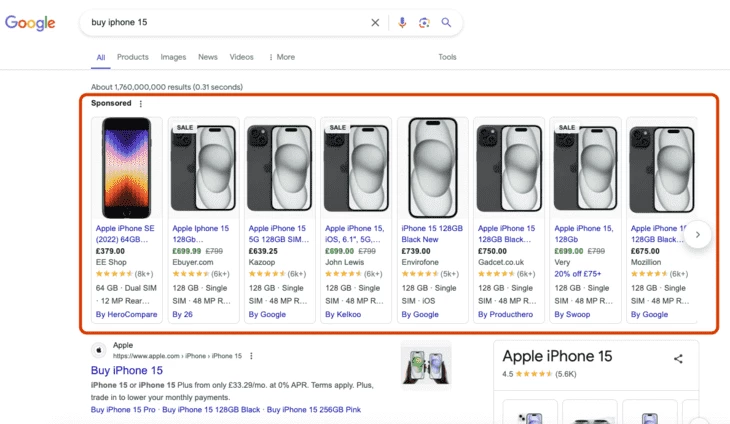
Task: Click the Buy iPhone 15 Pro sitelink
Action: click(123, 410)
